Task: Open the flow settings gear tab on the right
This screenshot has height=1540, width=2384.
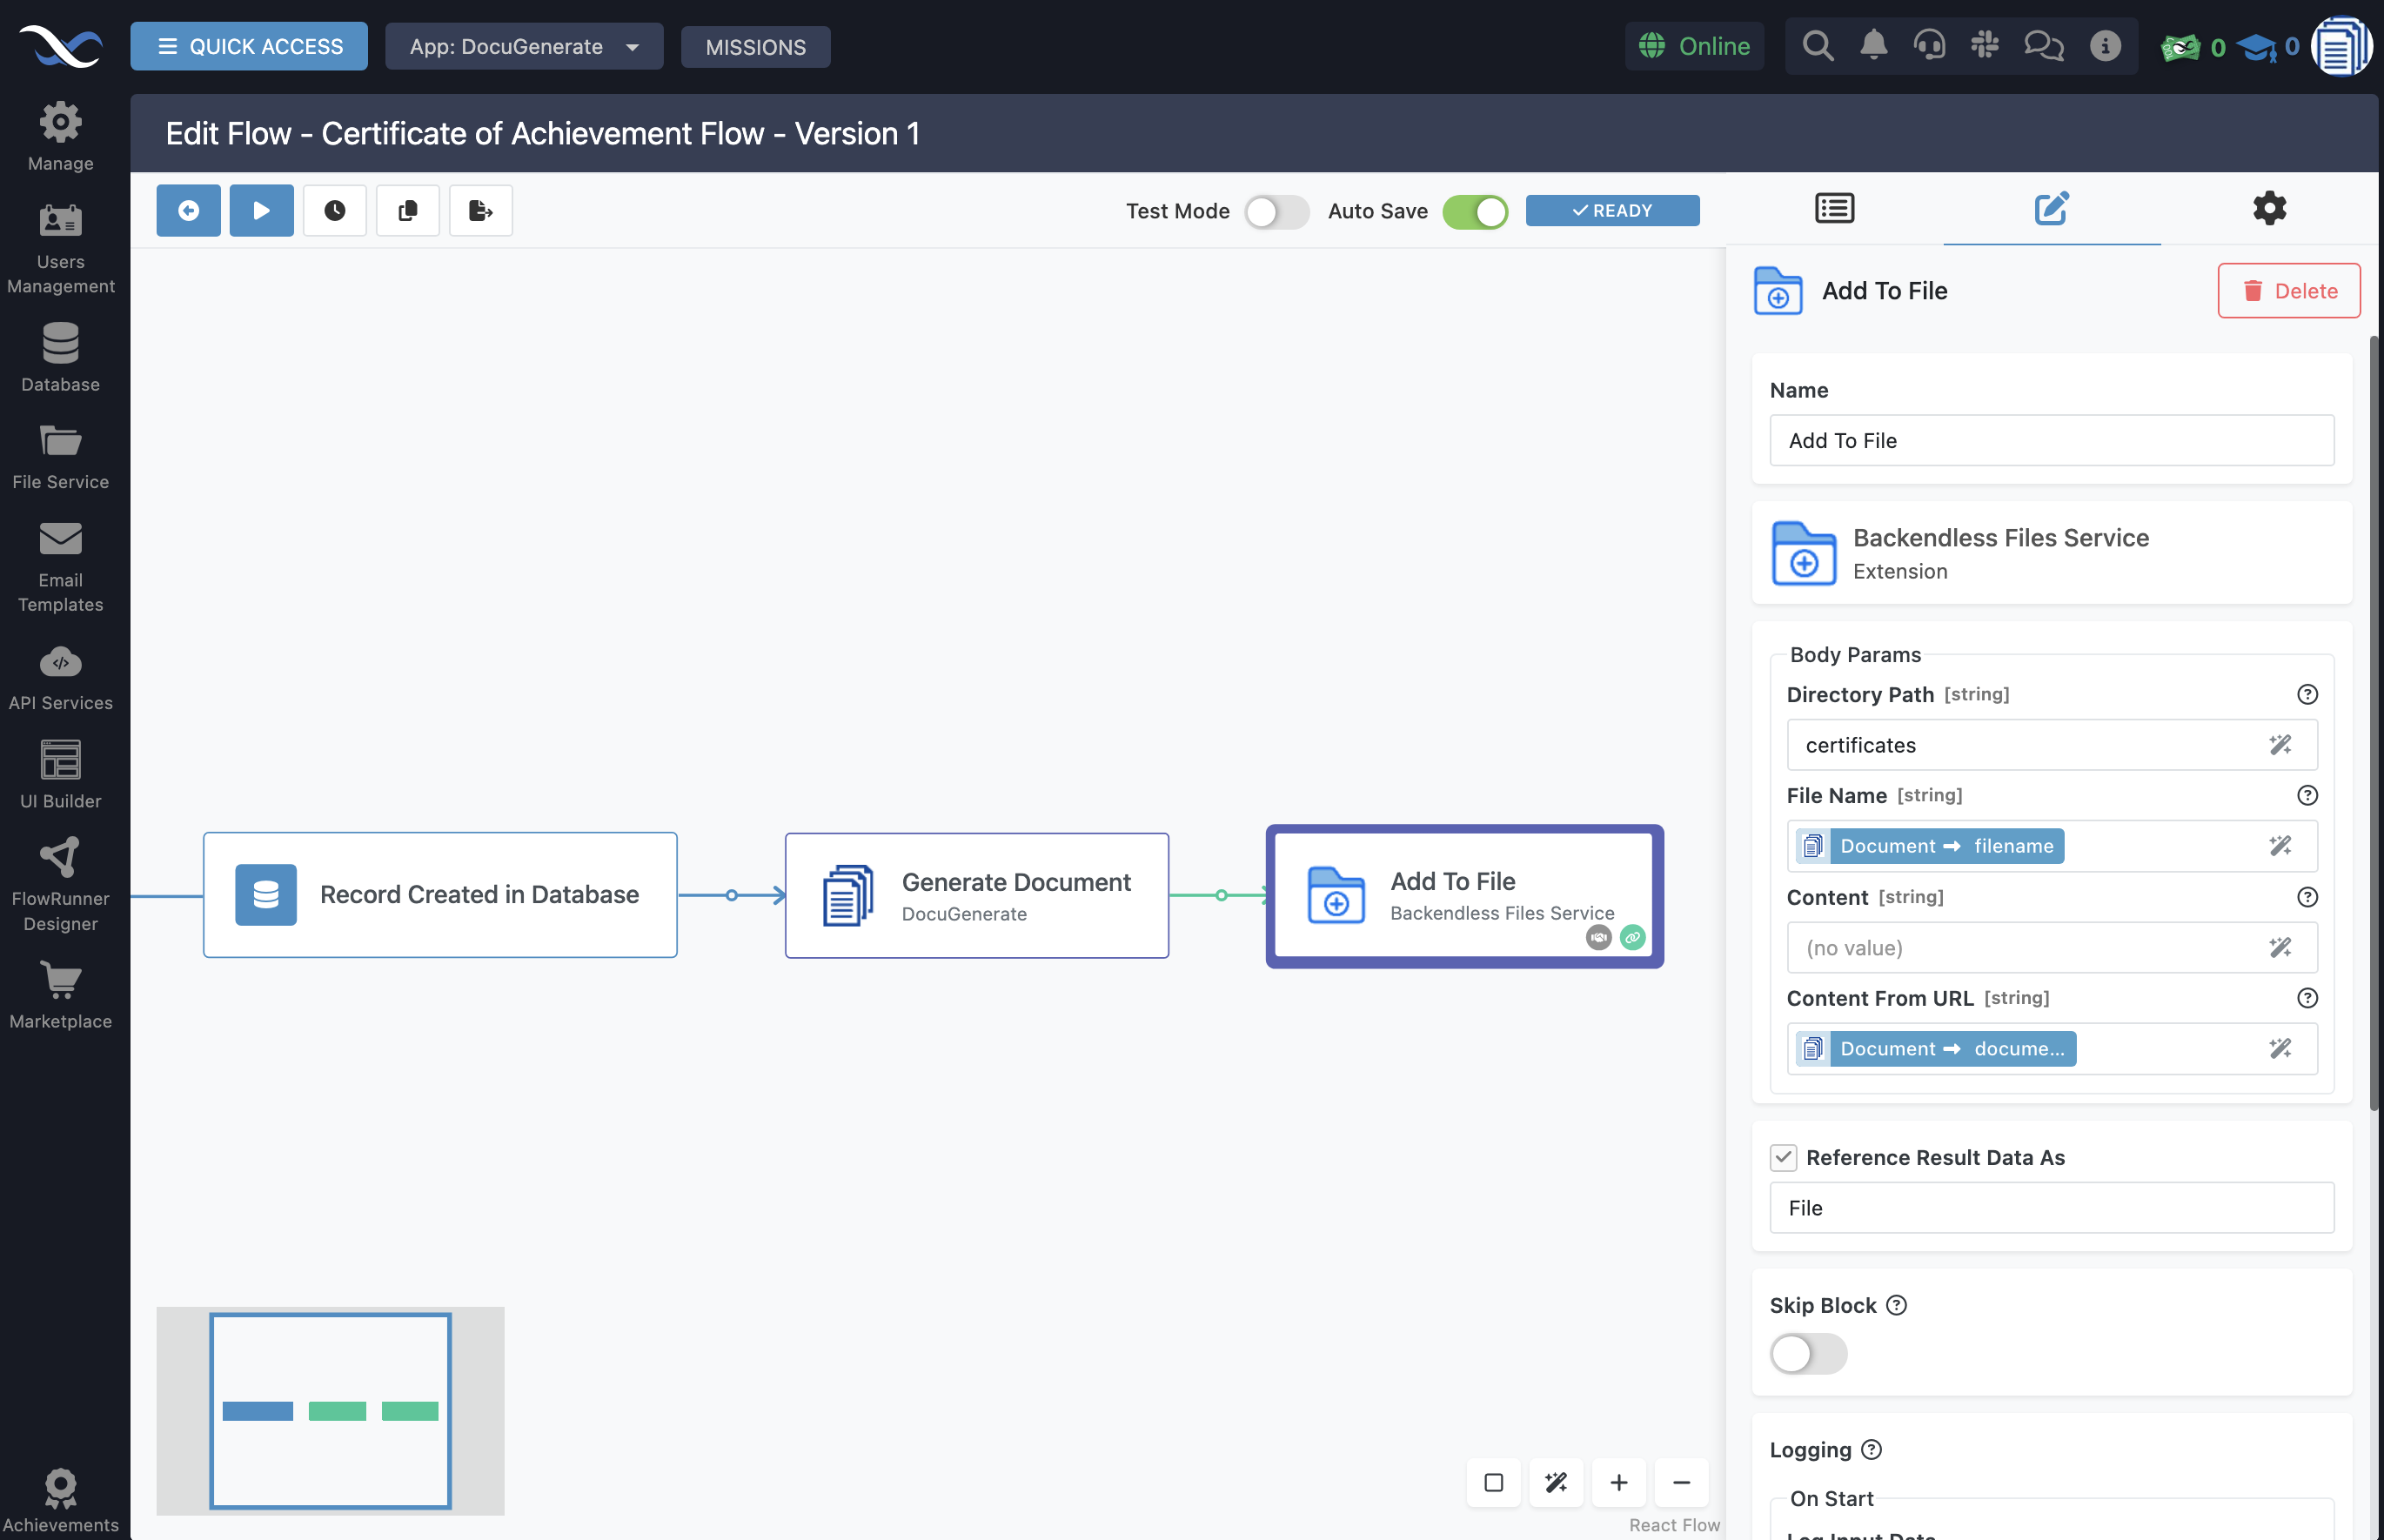Action: tap(2268, 208)
